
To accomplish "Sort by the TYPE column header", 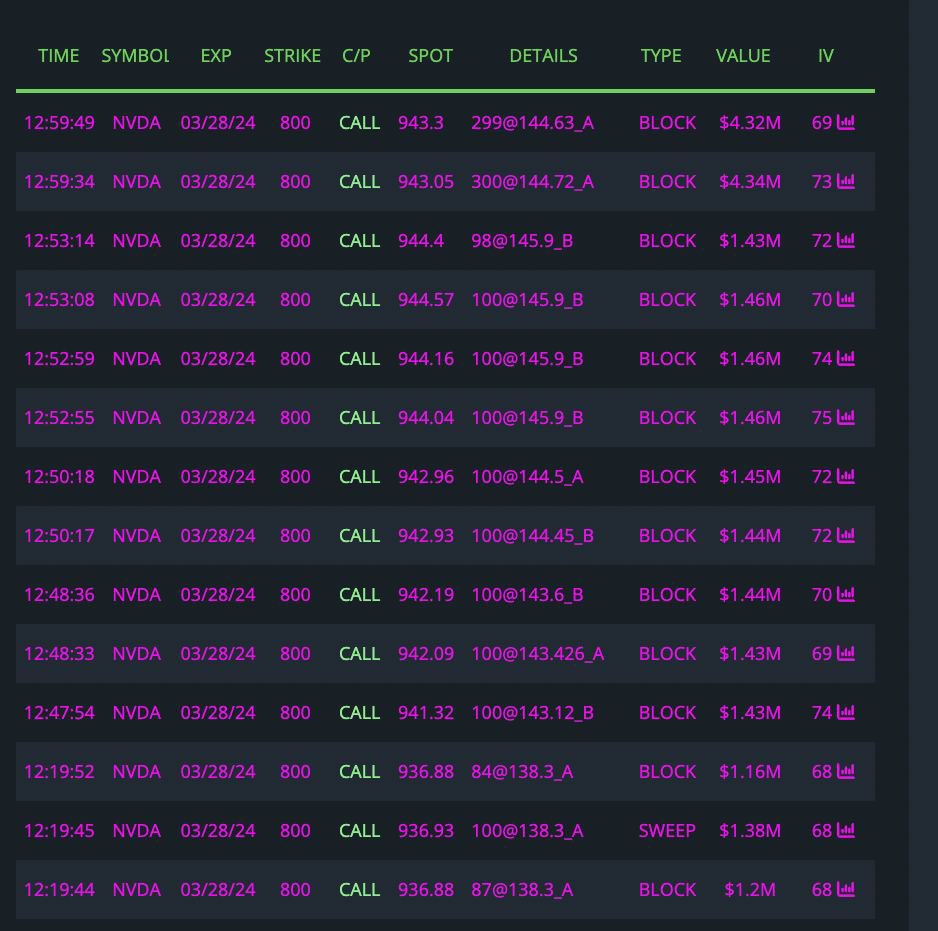I will tap(661, 56).
